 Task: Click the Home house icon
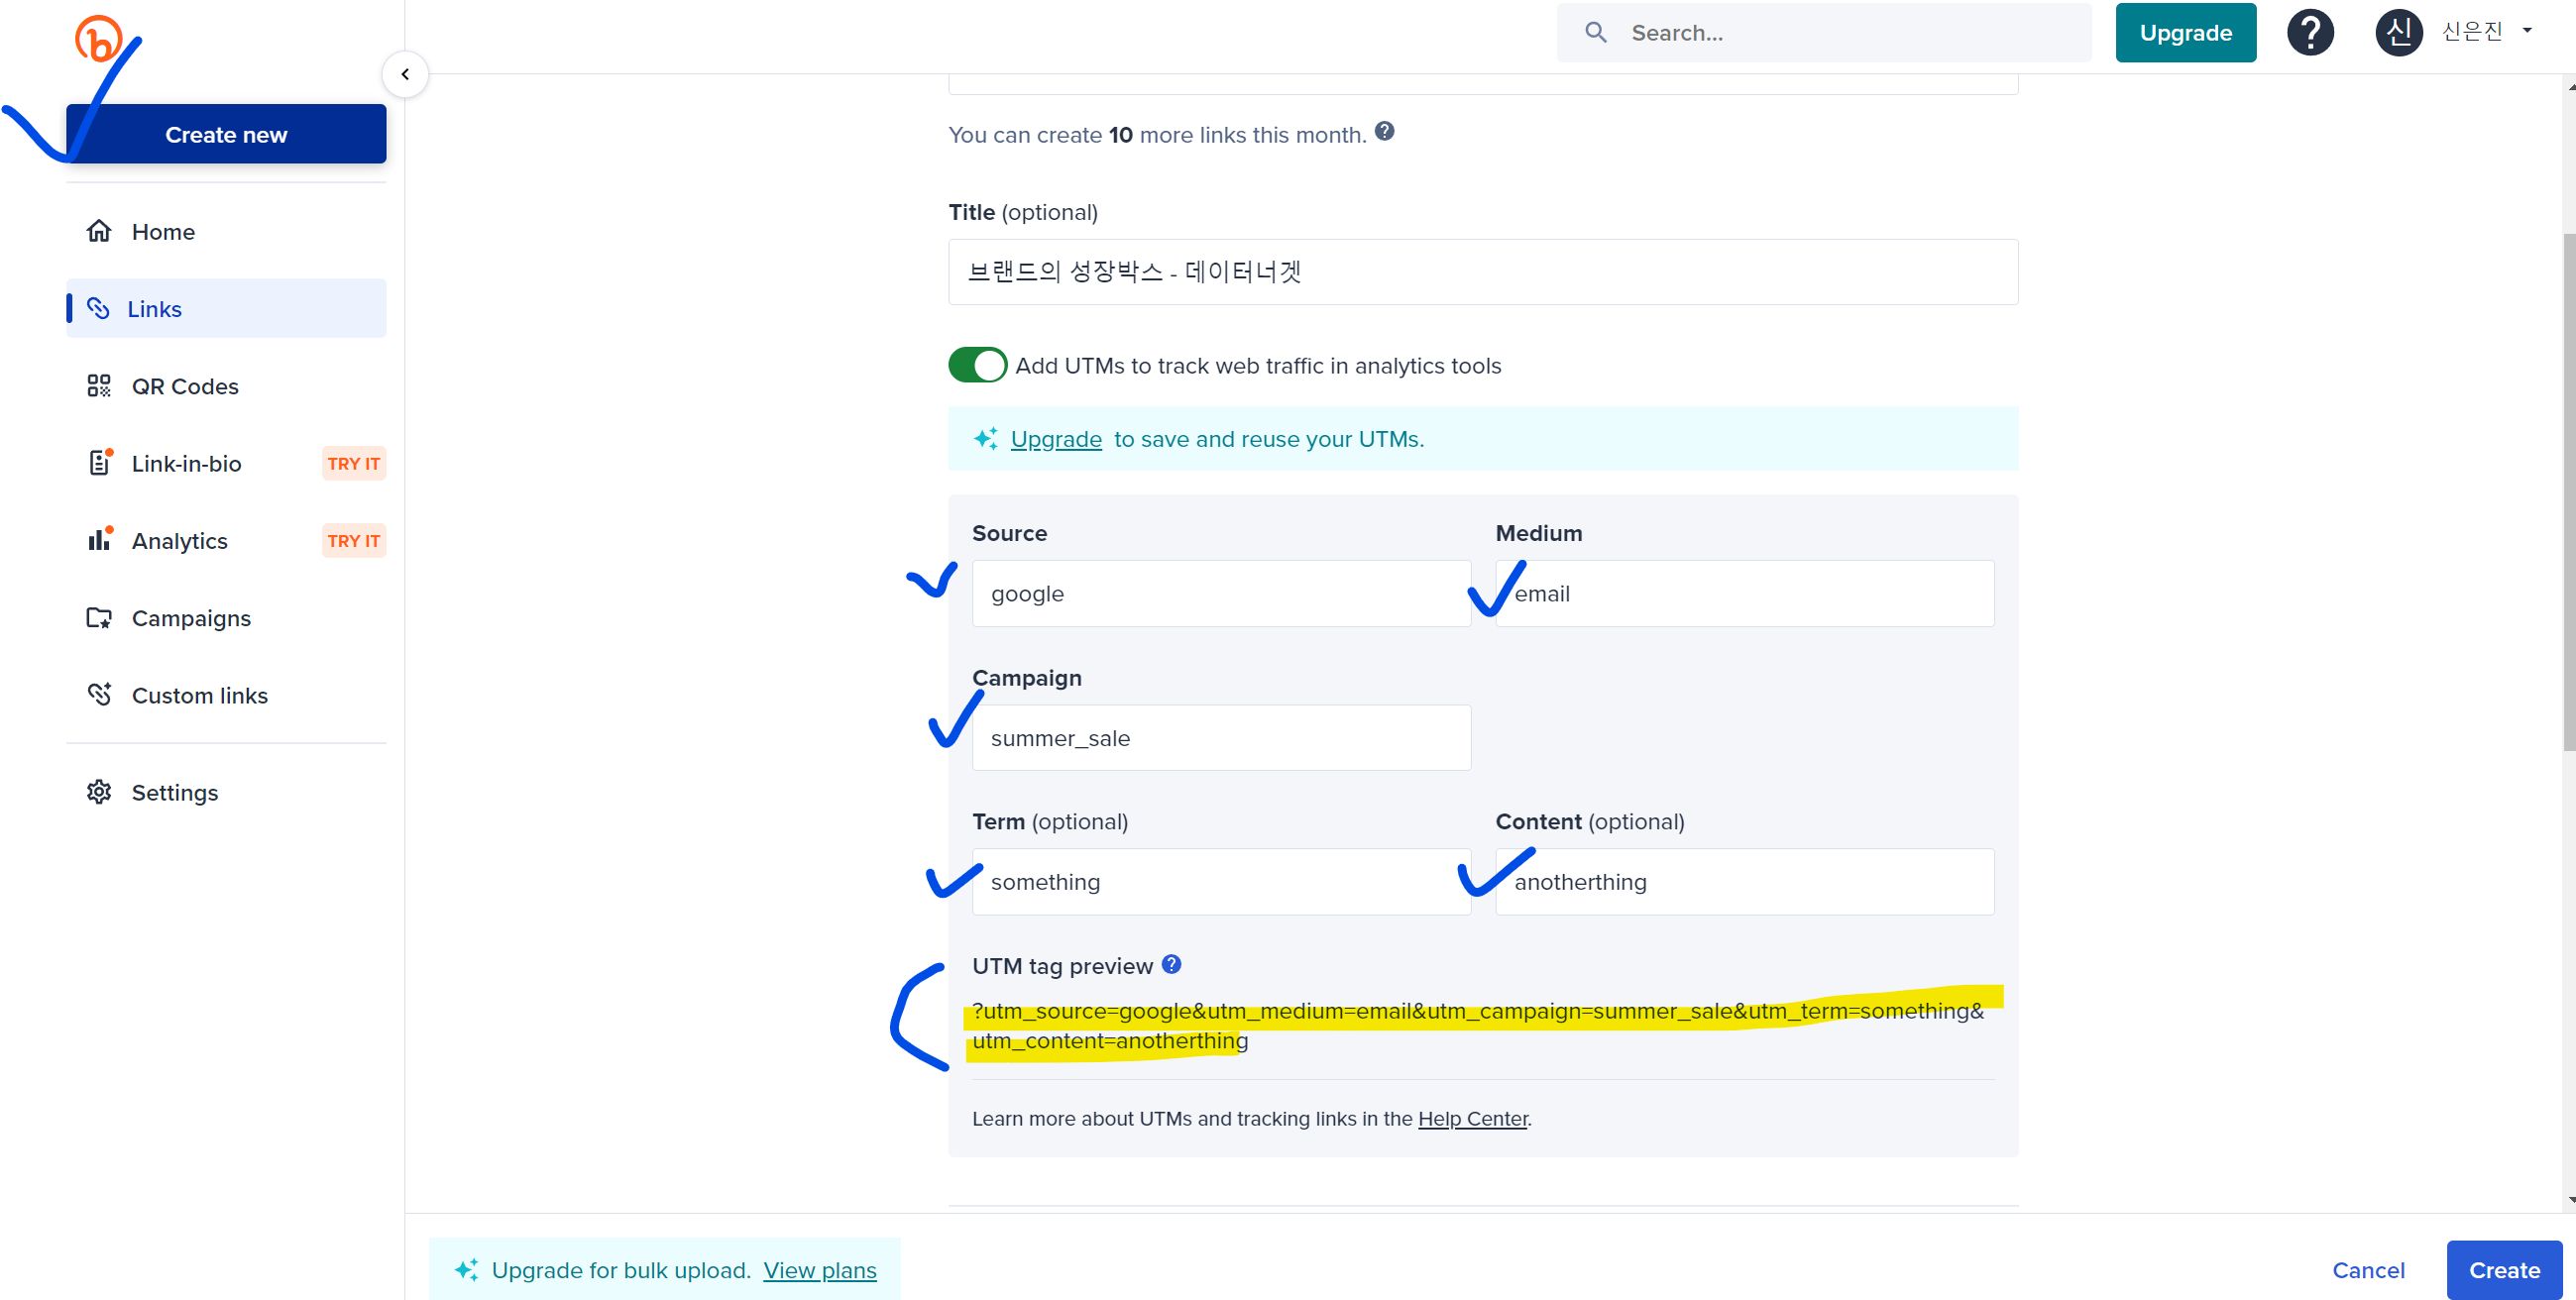point(99,231)
